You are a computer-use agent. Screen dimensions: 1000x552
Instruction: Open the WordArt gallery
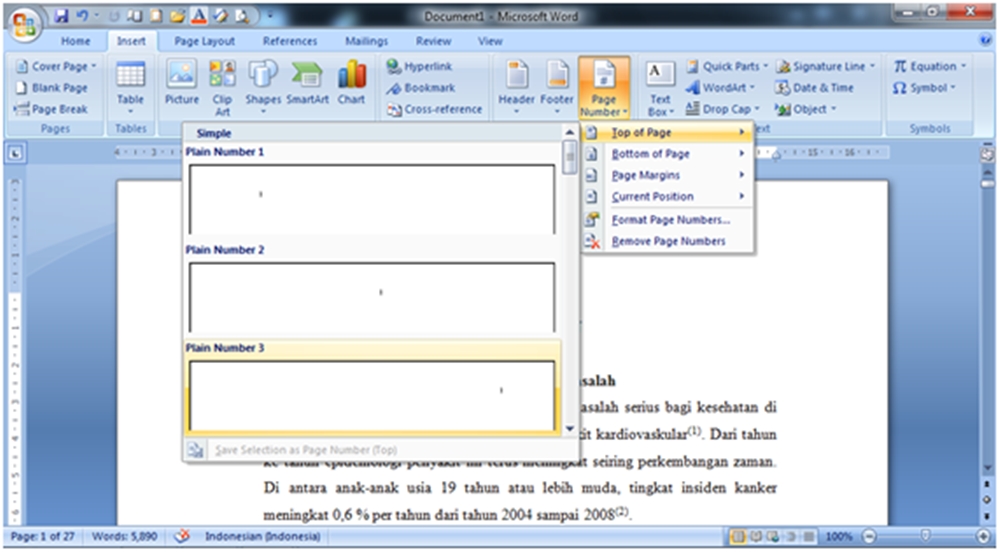(x=721, y=88)
